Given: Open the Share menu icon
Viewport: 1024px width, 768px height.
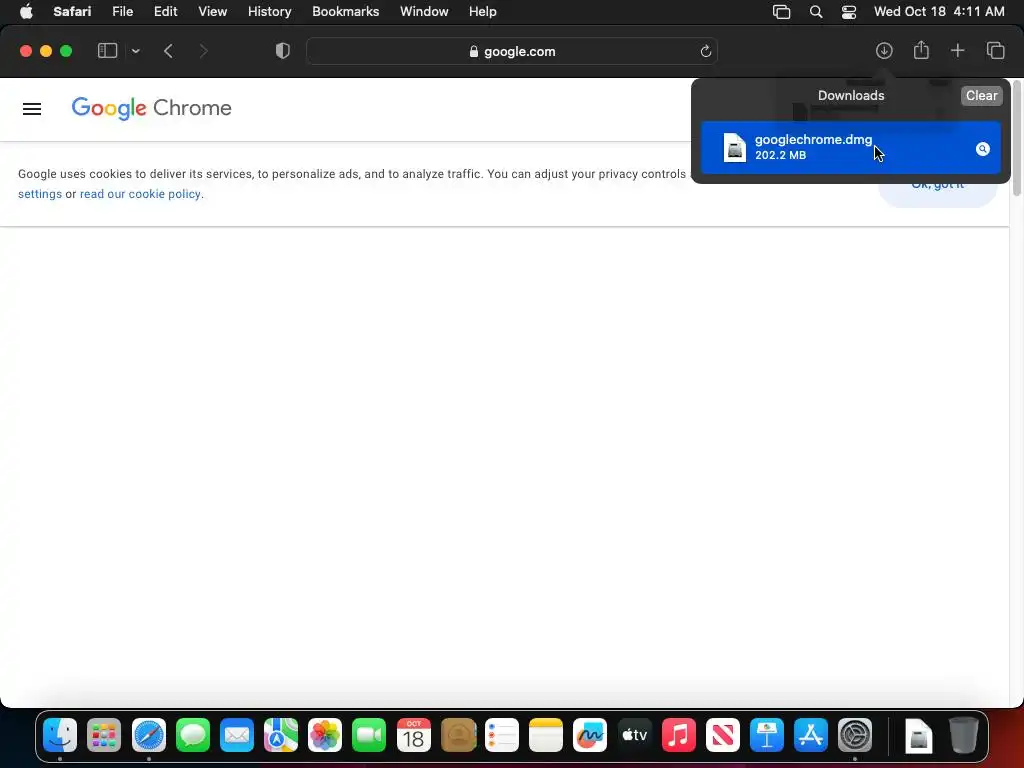Looking at the screenshot, I should point(921,50).
